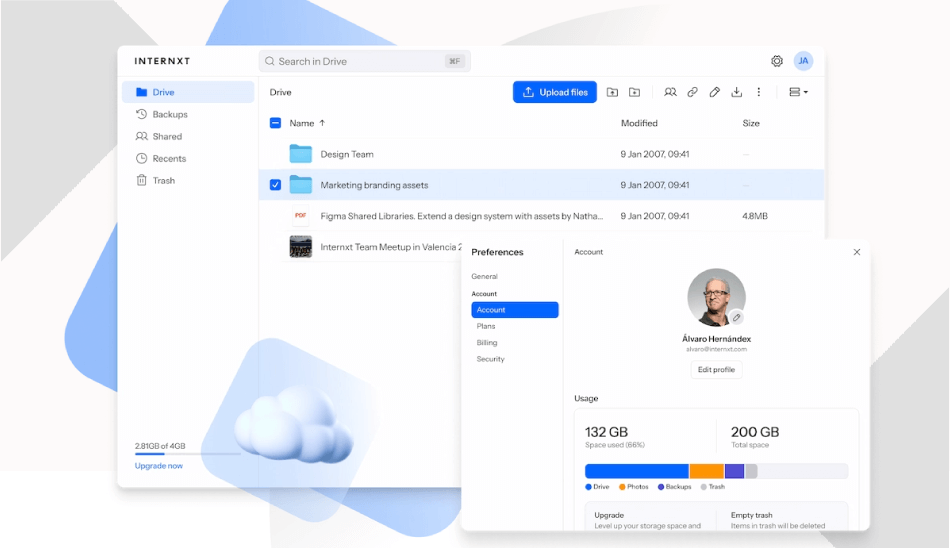This screenshot has height=548, width=950.
Task: Open the settings gear icon
Action: (x=777, y=61)
